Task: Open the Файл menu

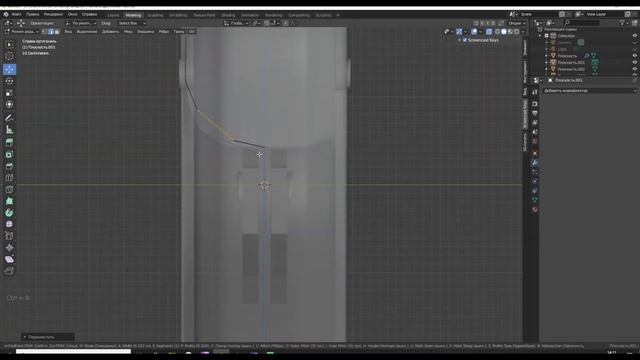Action: [x=17, y=14]
